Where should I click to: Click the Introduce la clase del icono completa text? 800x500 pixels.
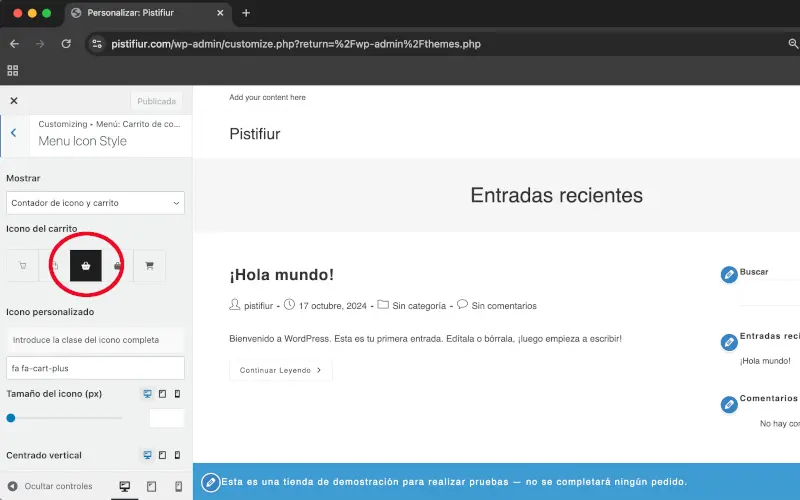(x=86, y=340)
